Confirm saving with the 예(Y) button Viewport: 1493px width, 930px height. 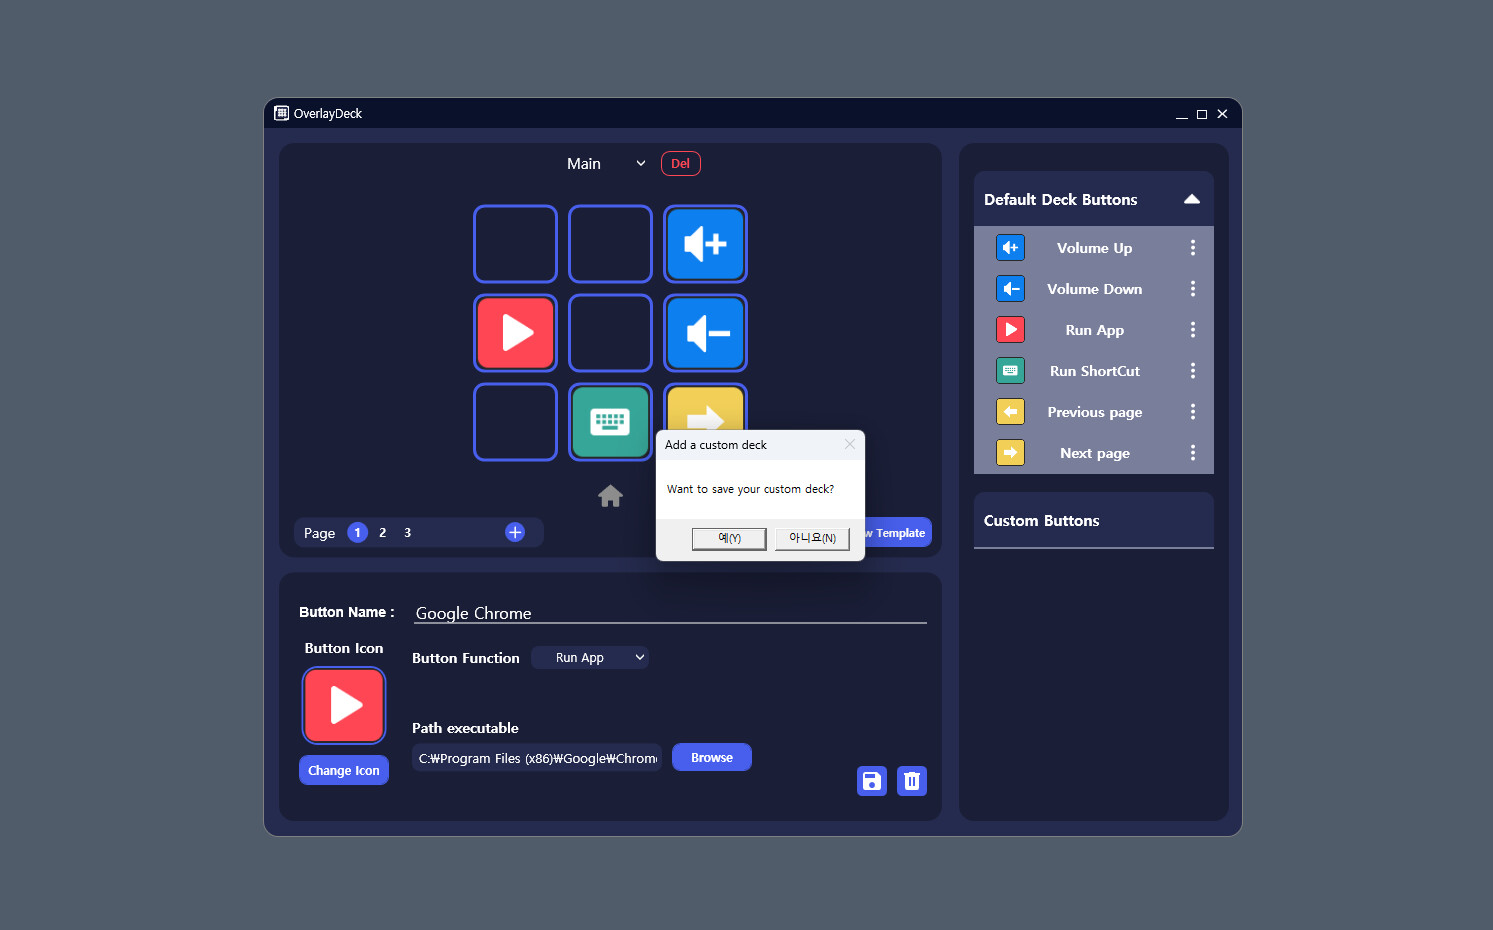pos(729,538)
